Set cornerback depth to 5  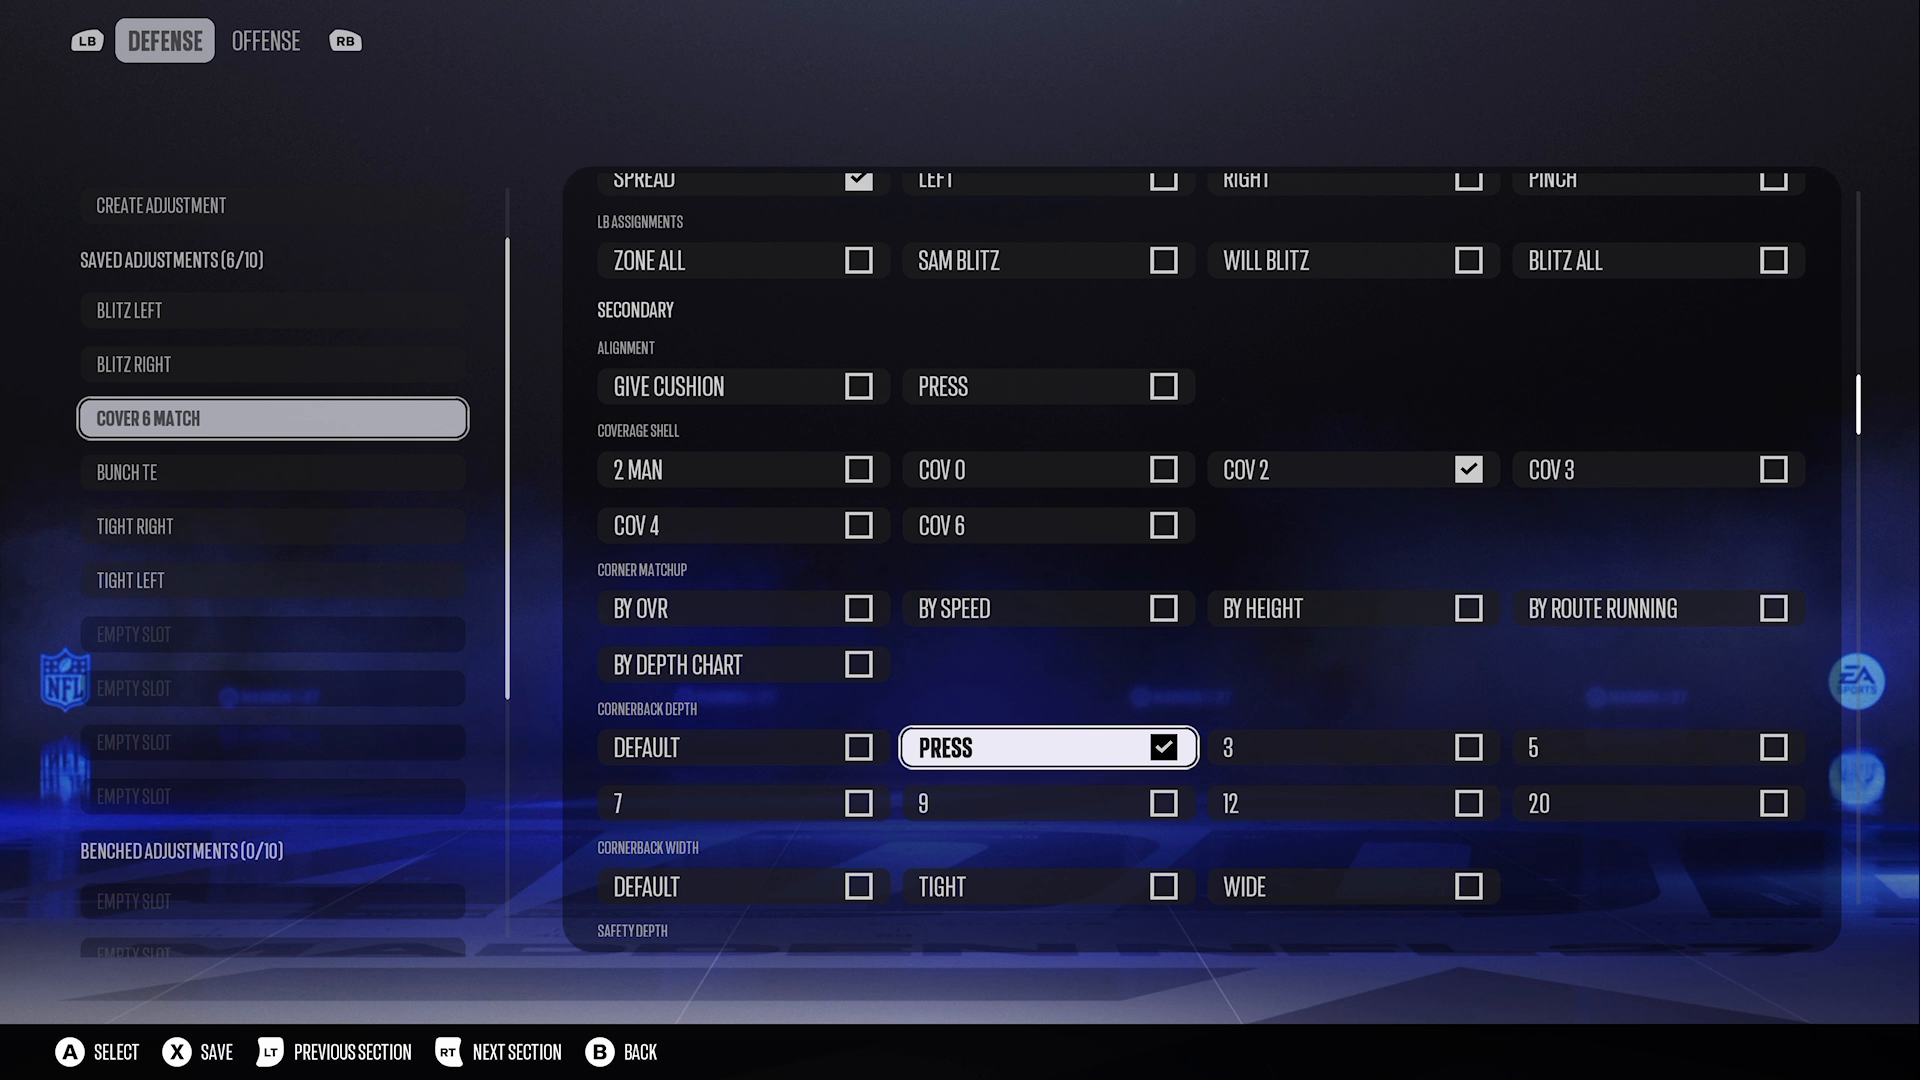(1658, 748)
